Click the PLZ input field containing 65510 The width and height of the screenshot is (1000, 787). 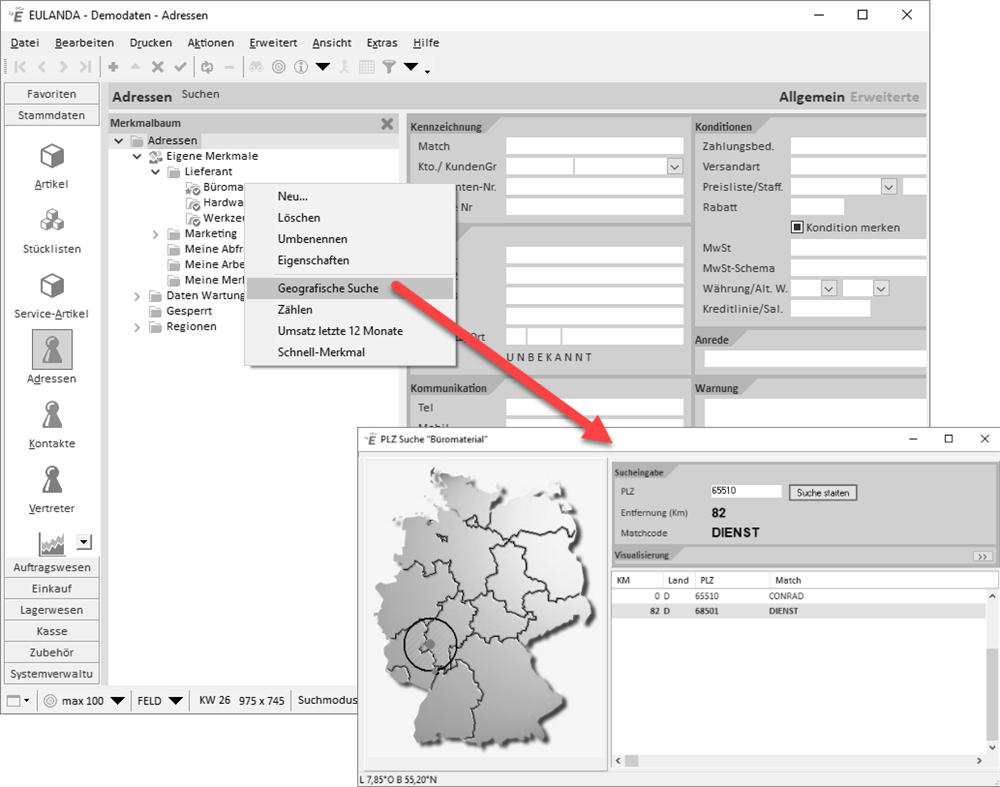[746, 491]
